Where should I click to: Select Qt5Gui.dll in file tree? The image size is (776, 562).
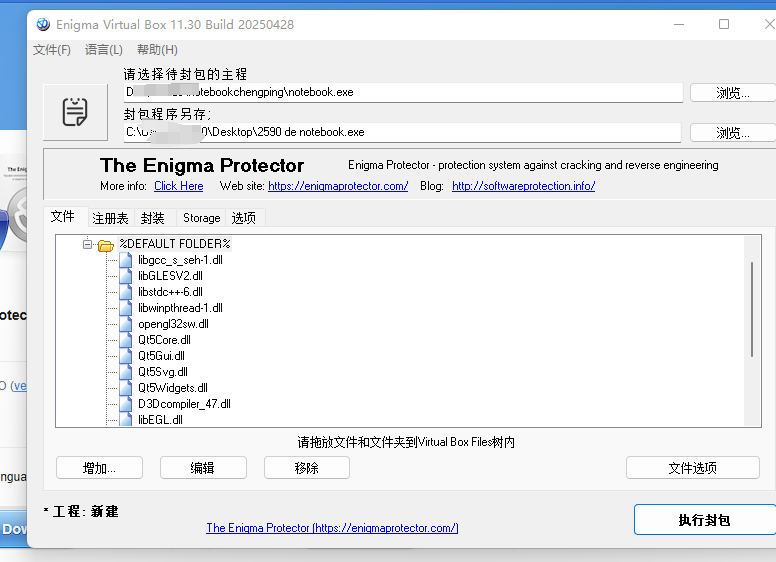click(161, 356)
